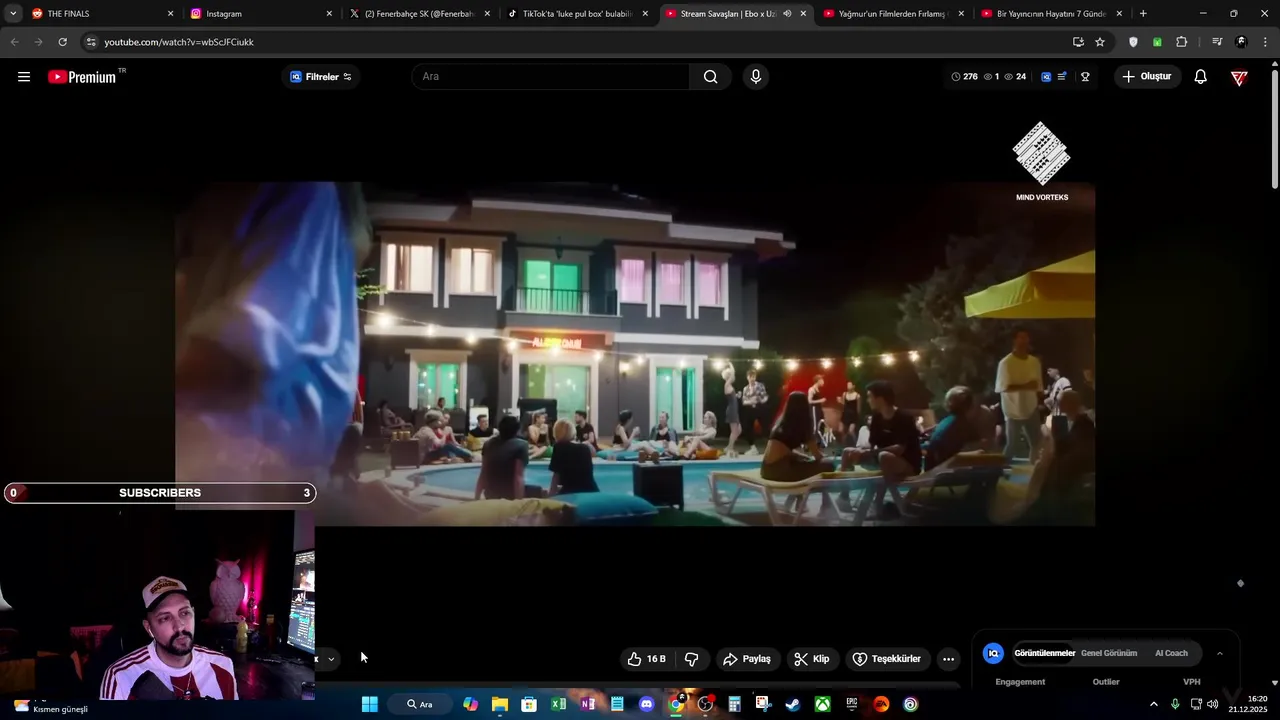
Task: Expand dropdown chevron below webcam overlay
Action: pos(331,659)
